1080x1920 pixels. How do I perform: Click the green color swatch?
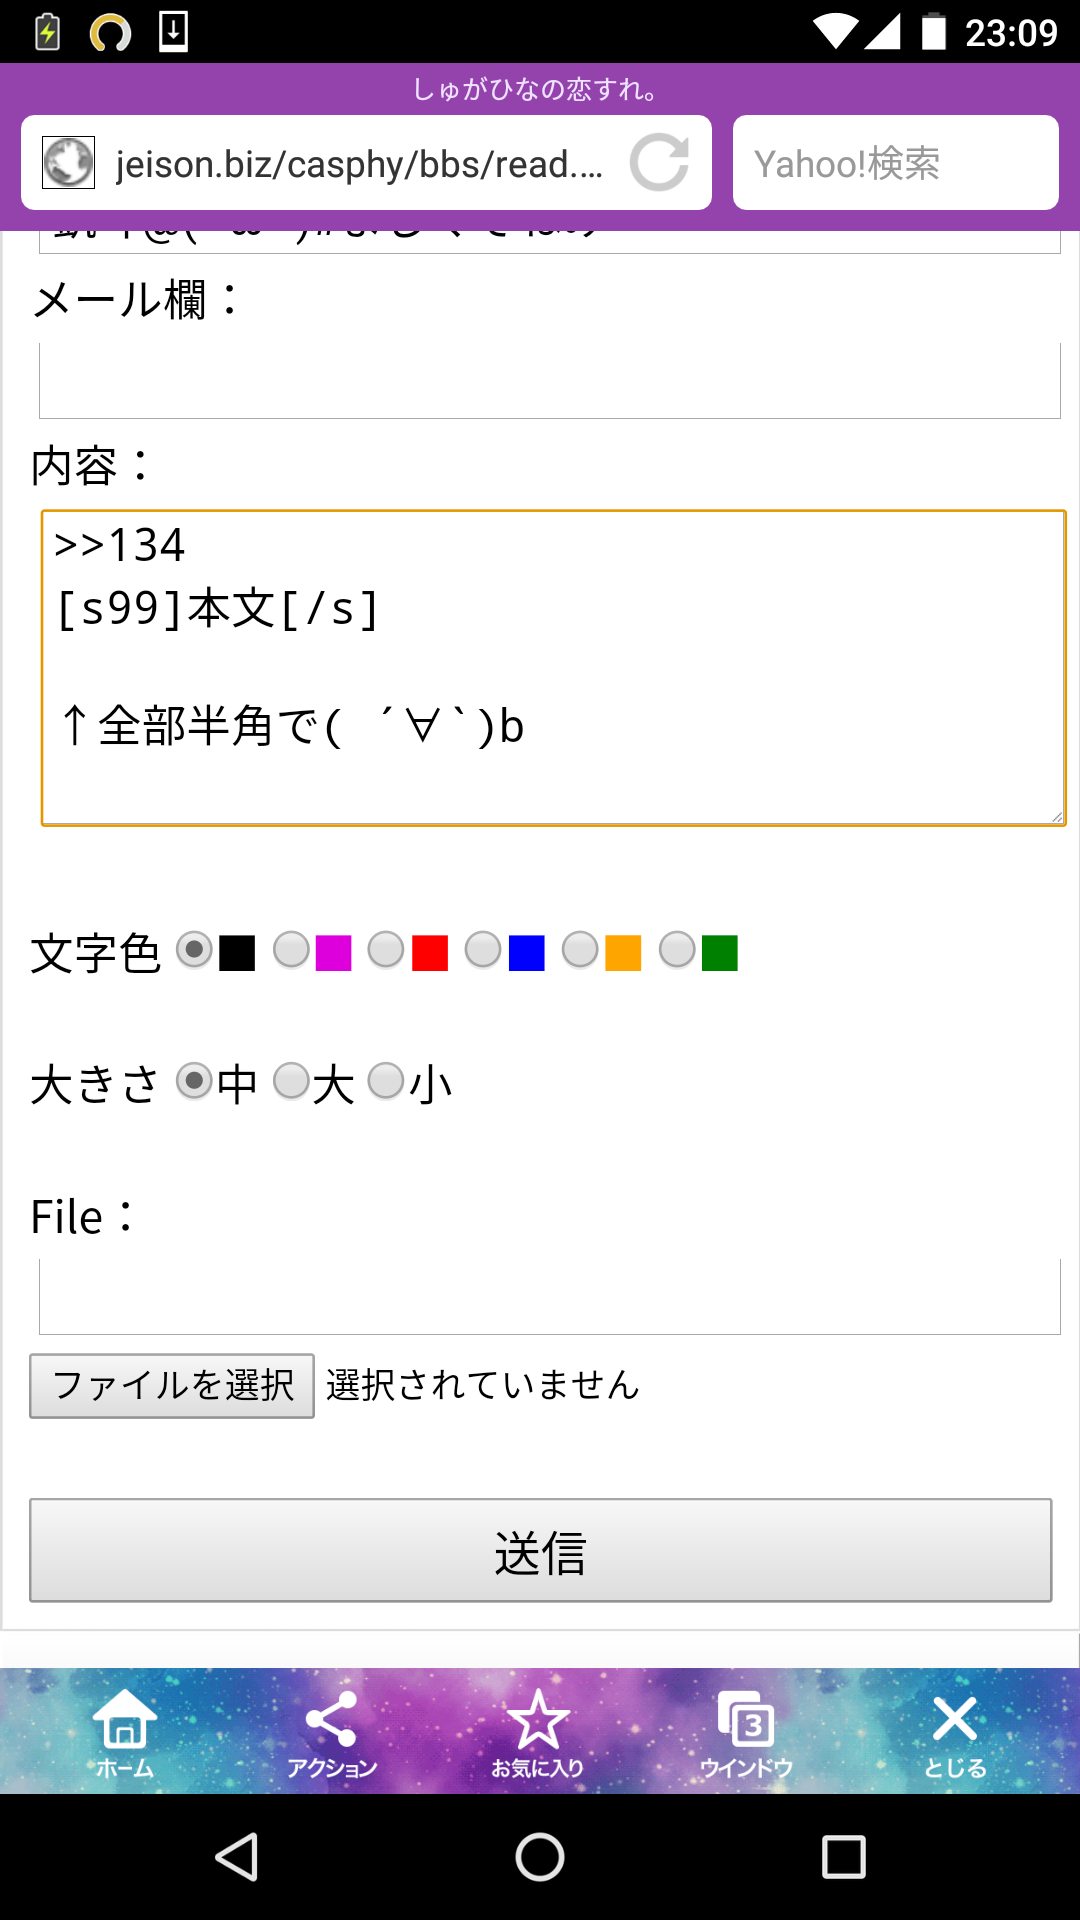pyautogui.click(x=720, y=953)
